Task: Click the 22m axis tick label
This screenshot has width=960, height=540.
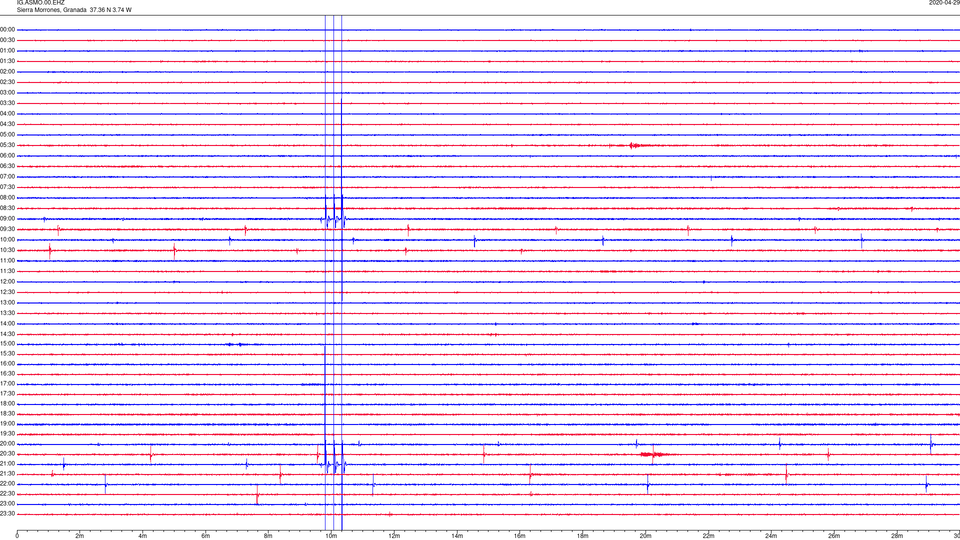Action: click(x=708, y=536)
